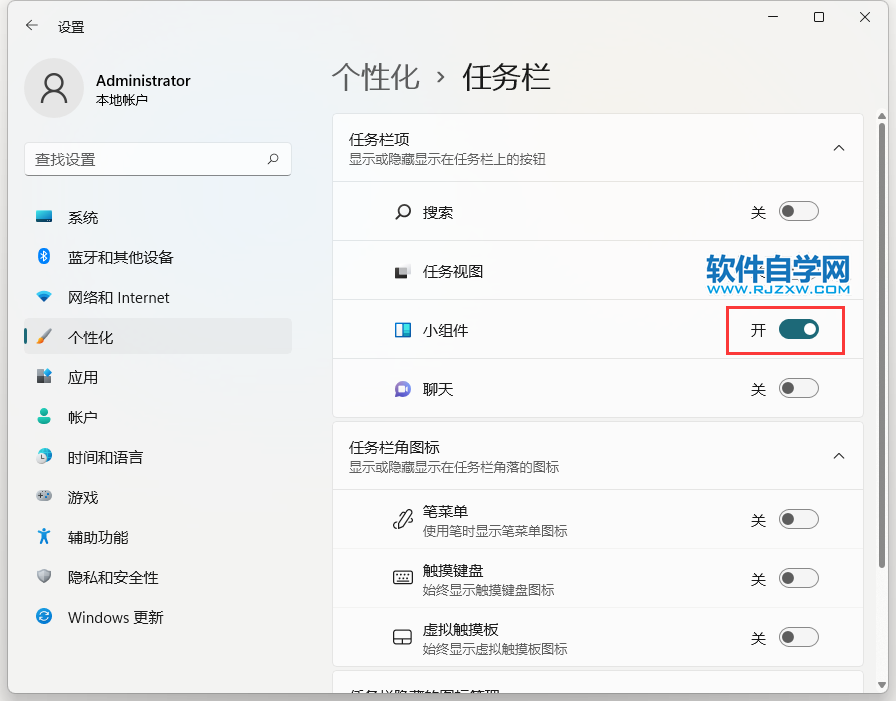Image resolution: width=896 pixels, height=701 pixels.
Task: Enable the 搜索 taskbar toggle
Action: point(799,212)
